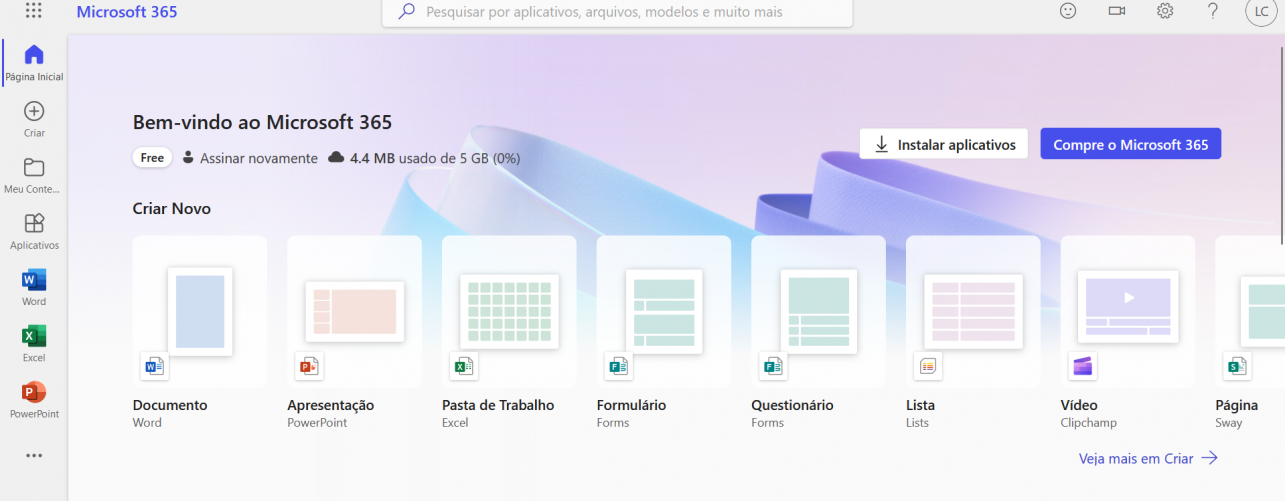This screenshot has width=1285, height=501.
Task: Click the Instalar aplicativos button
Action: (944, 144)
